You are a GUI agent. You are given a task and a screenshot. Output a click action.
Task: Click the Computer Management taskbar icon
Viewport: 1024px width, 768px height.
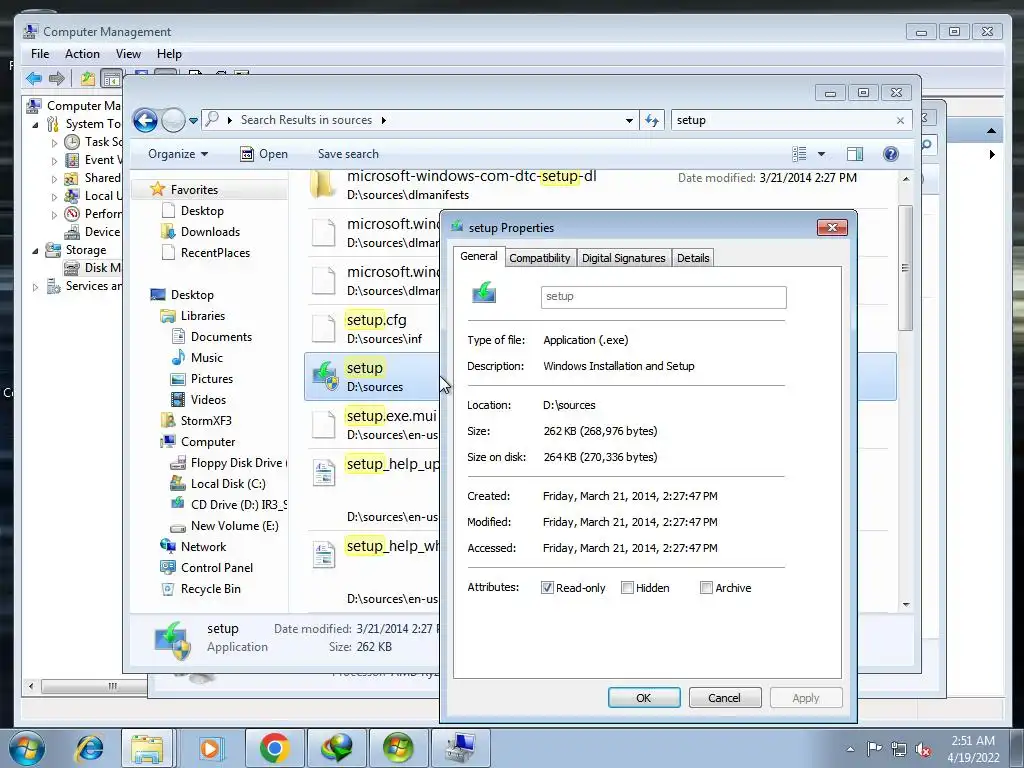tap(461, 748)
